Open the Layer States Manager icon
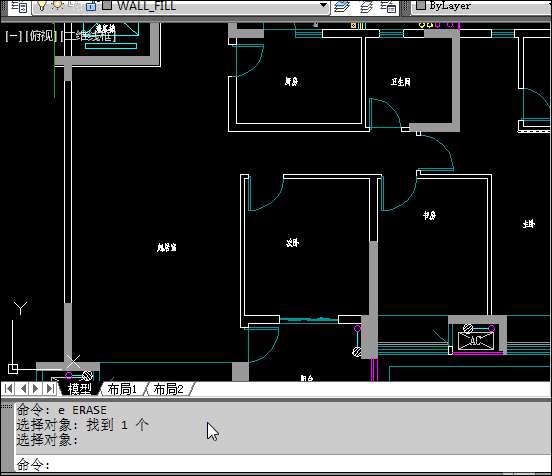This screenshot has width=552, height=476. pyautogui.click(x=388, y=6)
